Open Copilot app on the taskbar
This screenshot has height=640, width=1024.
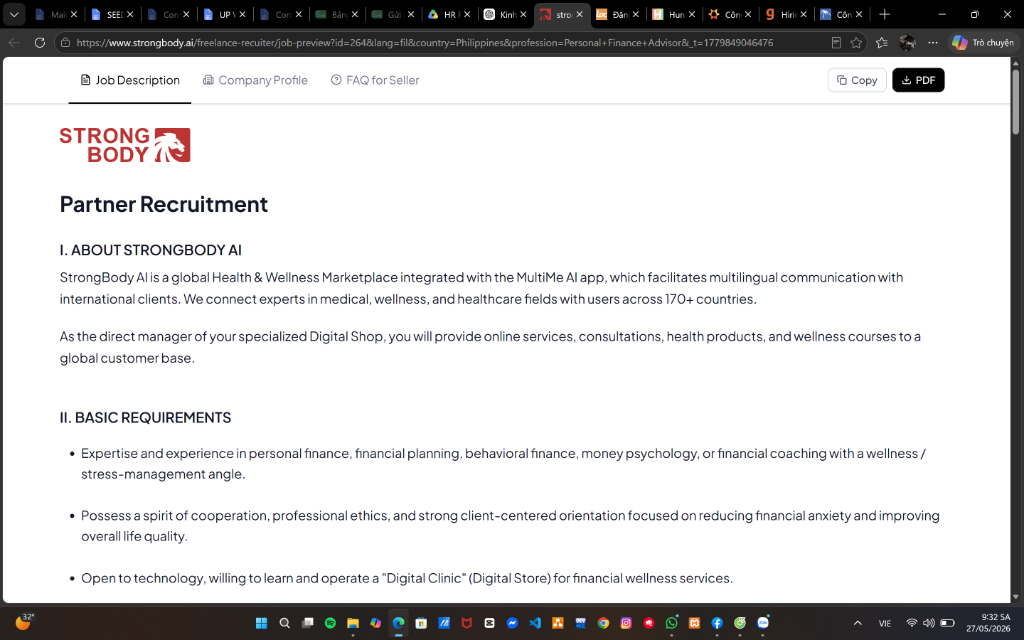pos(376,623)
